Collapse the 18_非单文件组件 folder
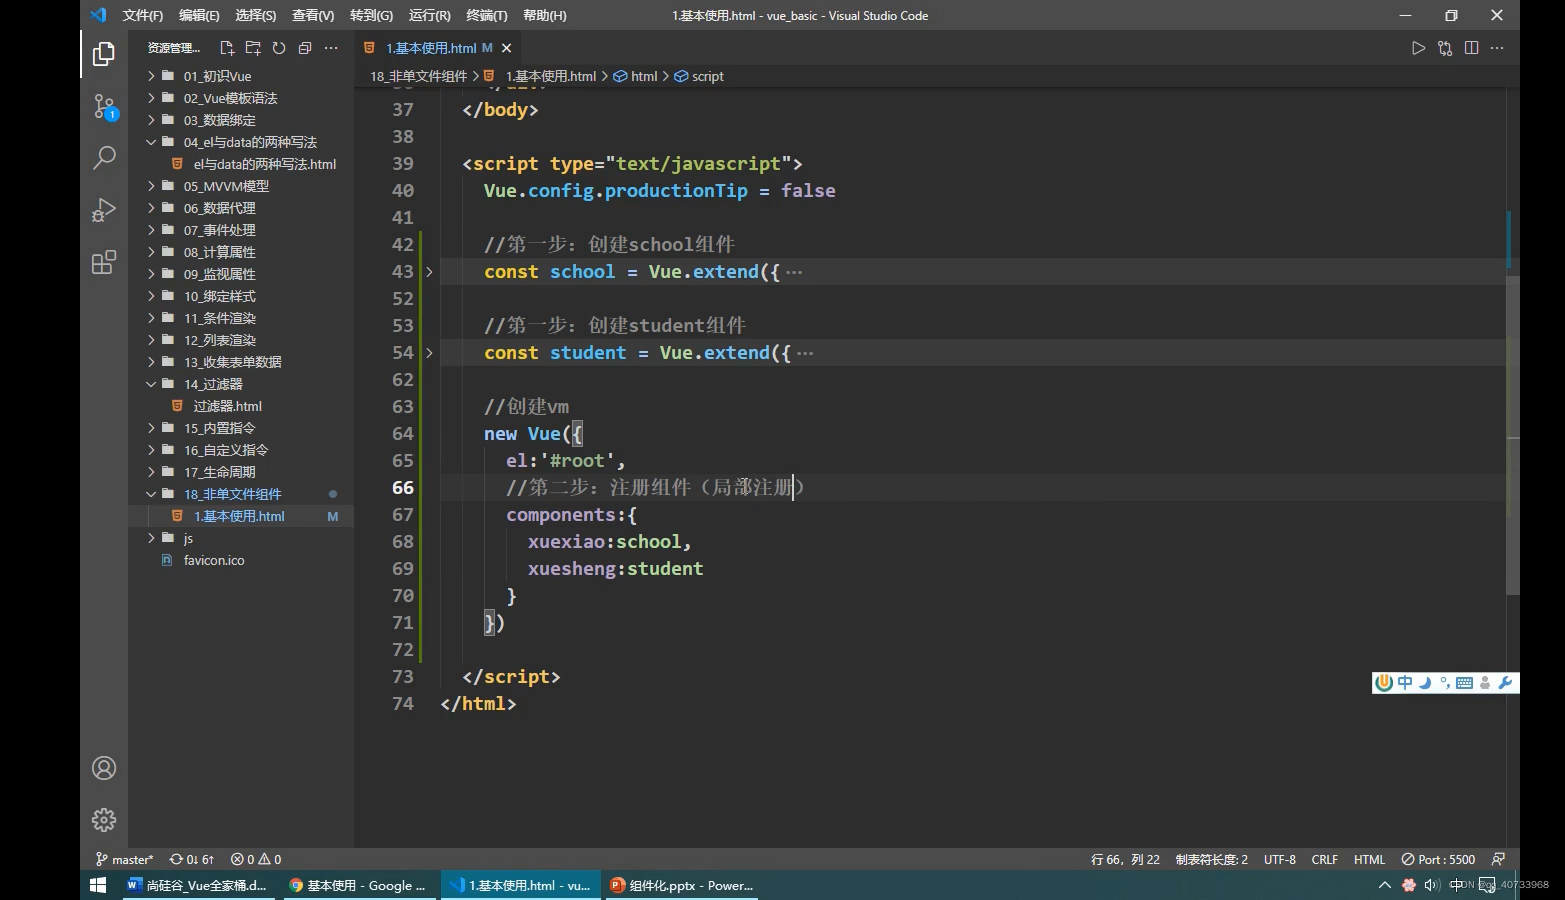The image size is (1565, 900). [232, 494]
